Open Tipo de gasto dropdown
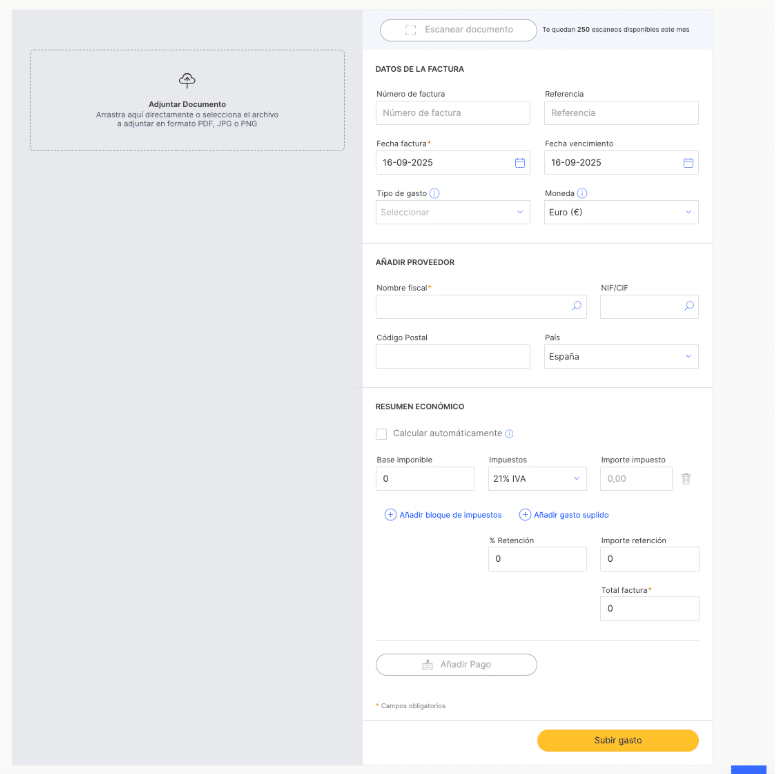This screenshot has height=774, width=778. point(453,212)
